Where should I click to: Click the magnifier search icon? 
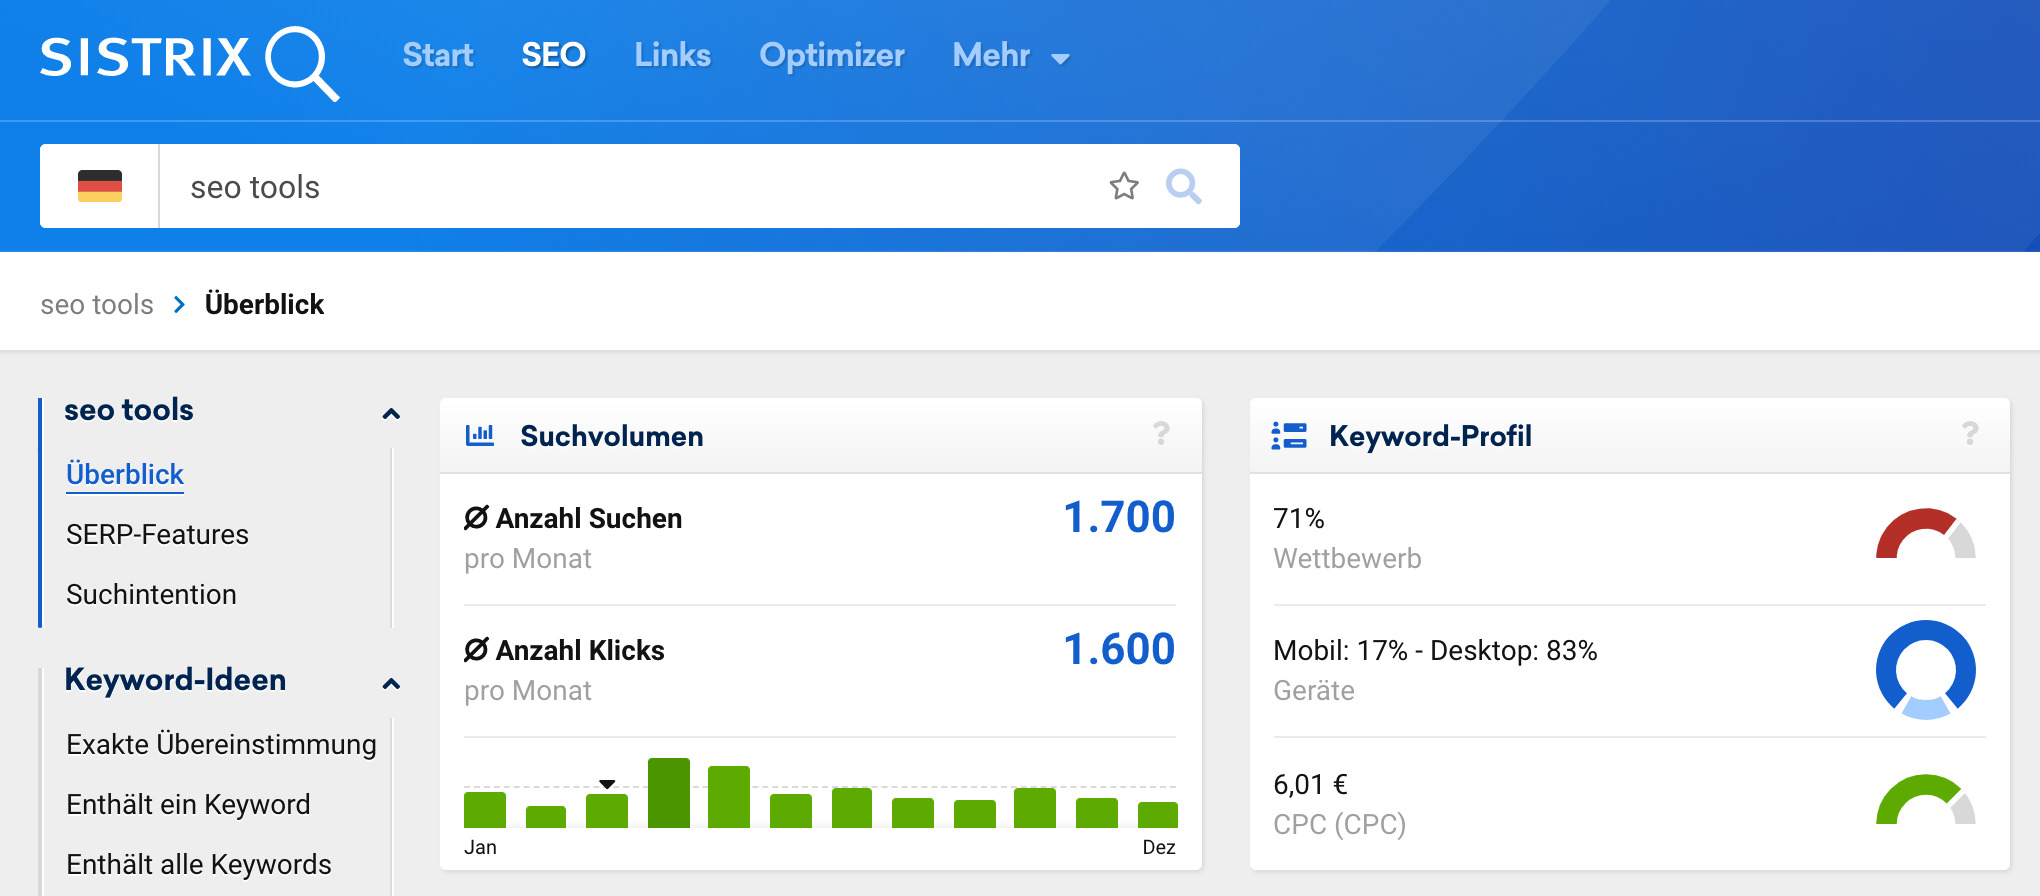(x=1183, y=186)
